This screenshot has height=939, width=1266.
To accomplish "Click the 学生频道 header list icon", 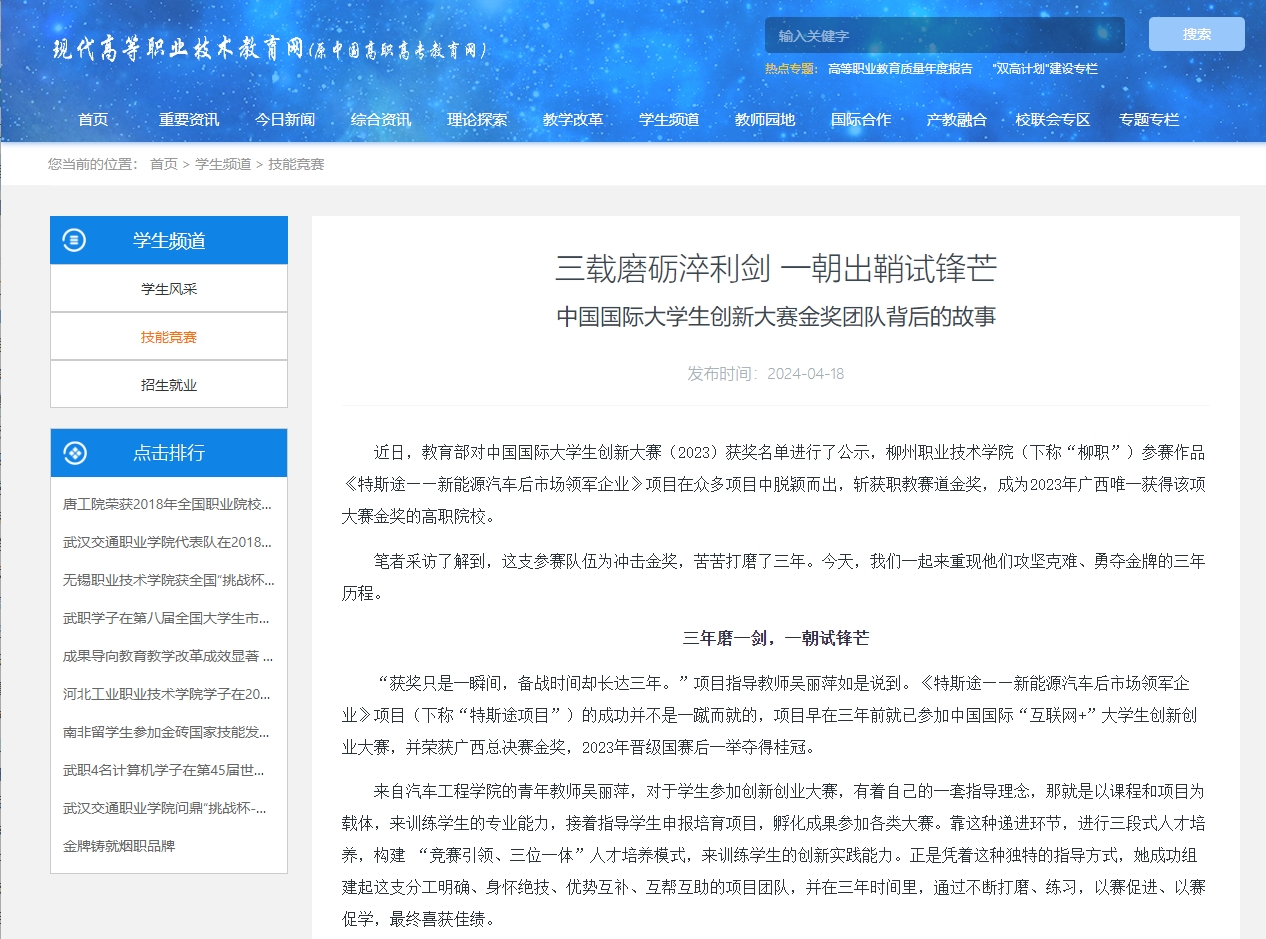I will pyautogui.click(x=75, y=240).
